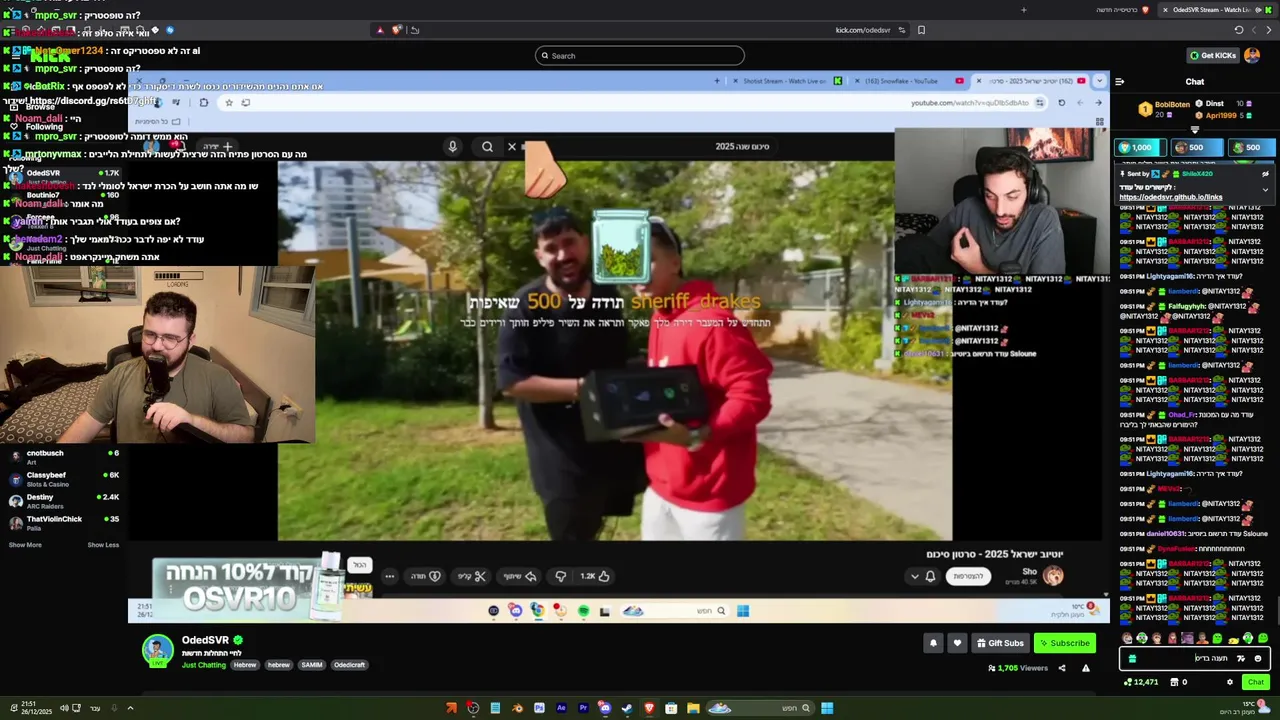Select the SAMIM tag
The height and width of the screenshot is (720, 1280).
(x=312, y=665)
